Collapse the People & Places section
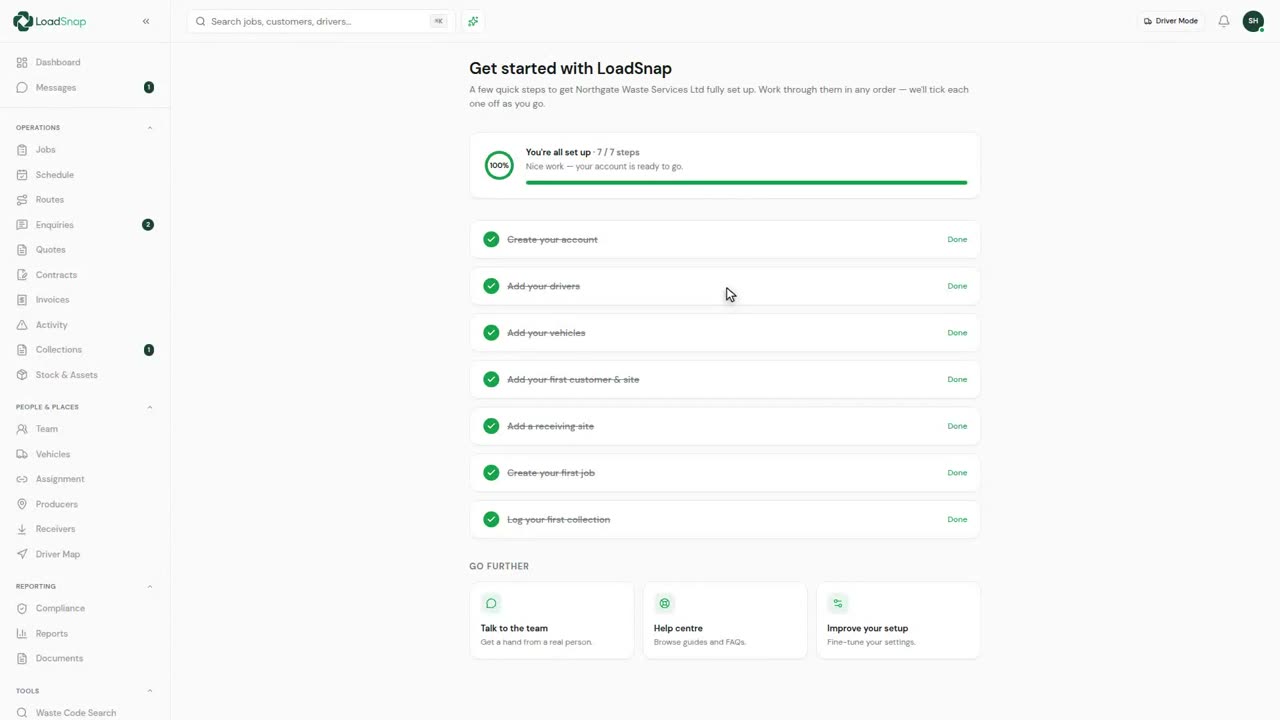Screen dimensions: 1280x720 pos(150,407)
